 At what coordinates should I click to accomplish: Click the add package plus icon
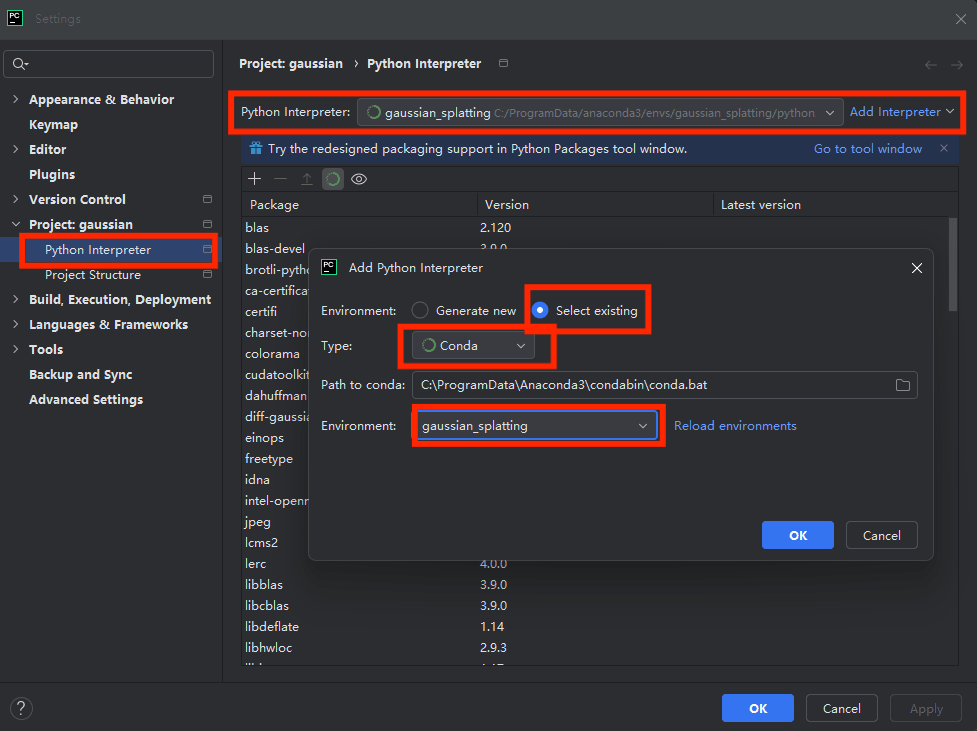coord(255,179)
